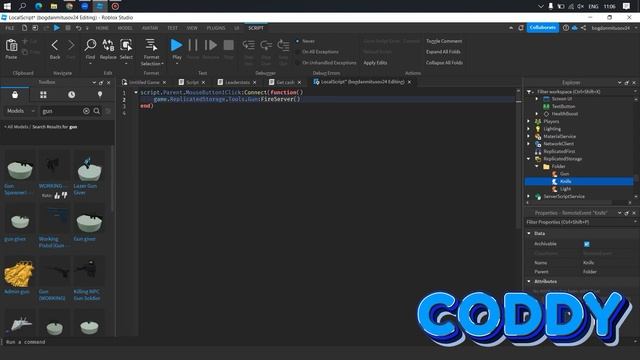Click Apply Edits button
The image size is (640, 360).
[375, 63]
